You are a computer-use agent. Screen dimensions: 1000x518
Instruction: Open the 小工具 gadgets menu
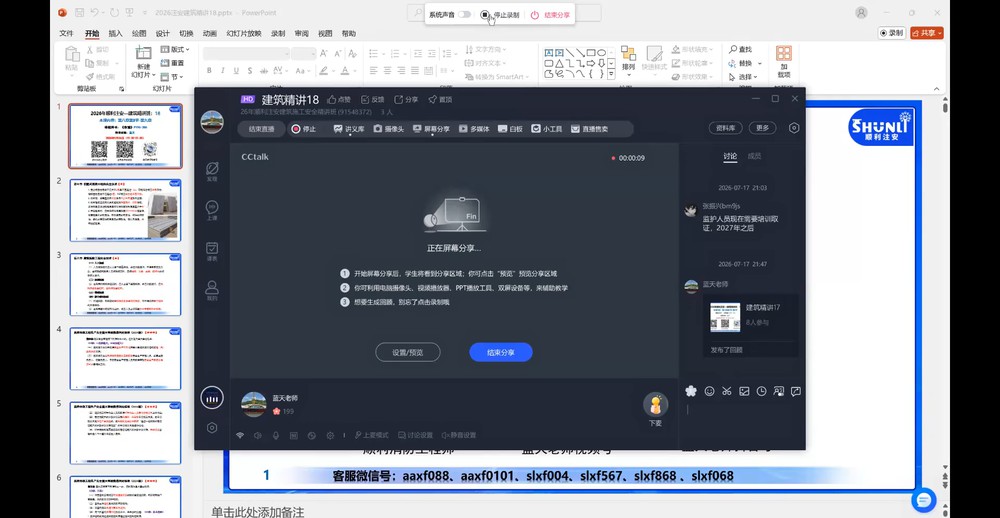547,129
